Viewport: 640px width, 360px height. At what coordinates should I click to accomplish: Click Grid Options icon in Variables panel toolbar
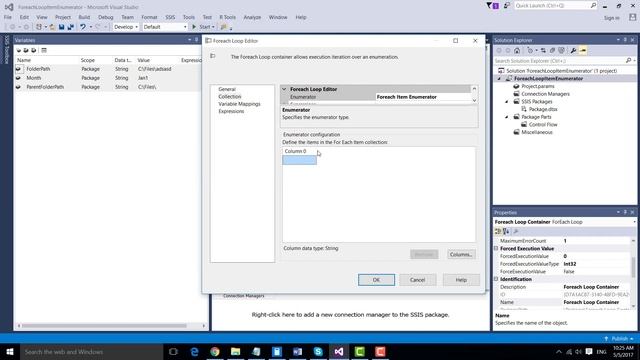[x=44, y=50]
